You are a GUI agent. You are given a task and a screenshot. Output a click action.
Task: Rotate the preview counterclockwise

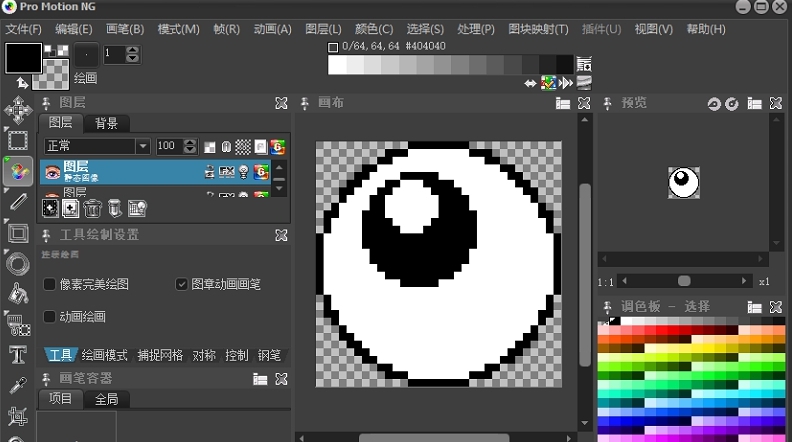(714, 104)
